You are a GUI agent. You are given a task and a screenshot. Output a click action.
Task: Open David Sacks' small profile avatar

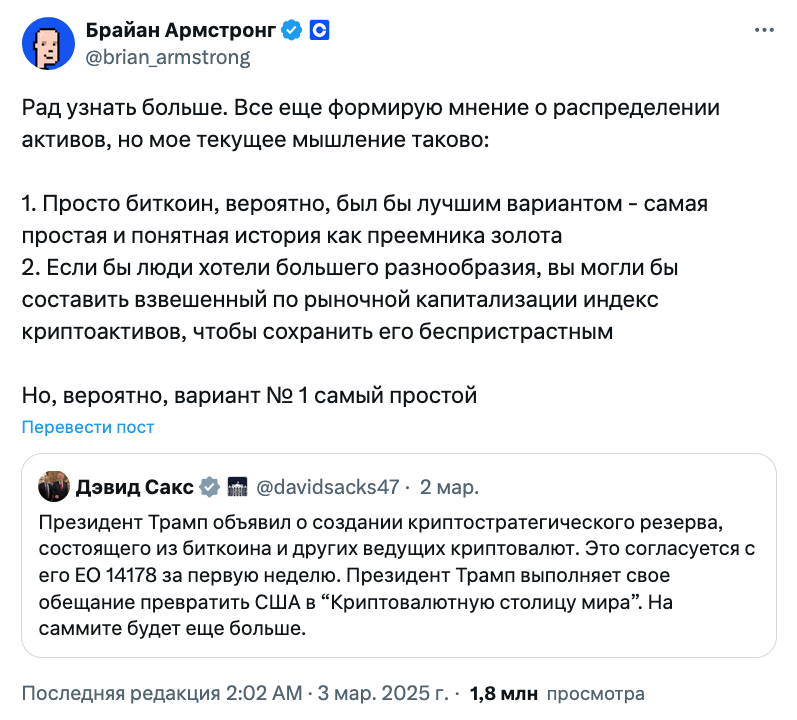coord(53,487)
